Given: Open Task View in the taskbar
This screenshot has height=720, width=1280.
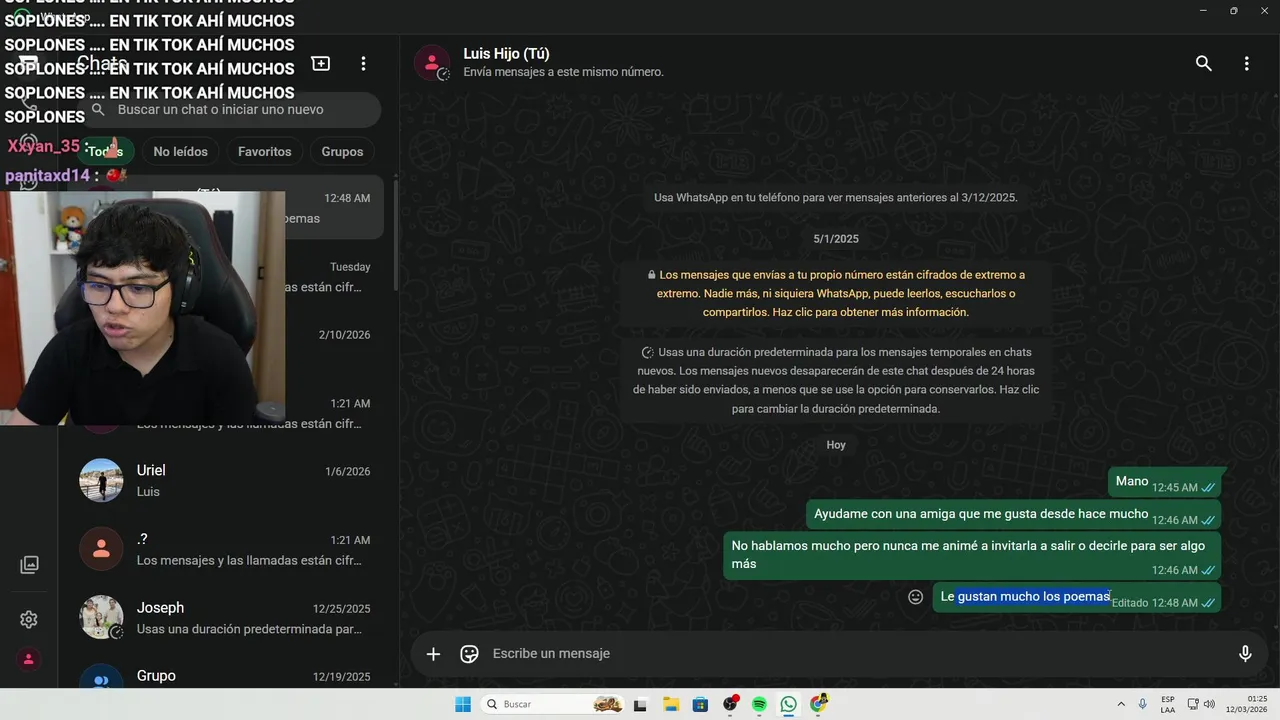Looking at the screenshot, I should tap(641, 704).
